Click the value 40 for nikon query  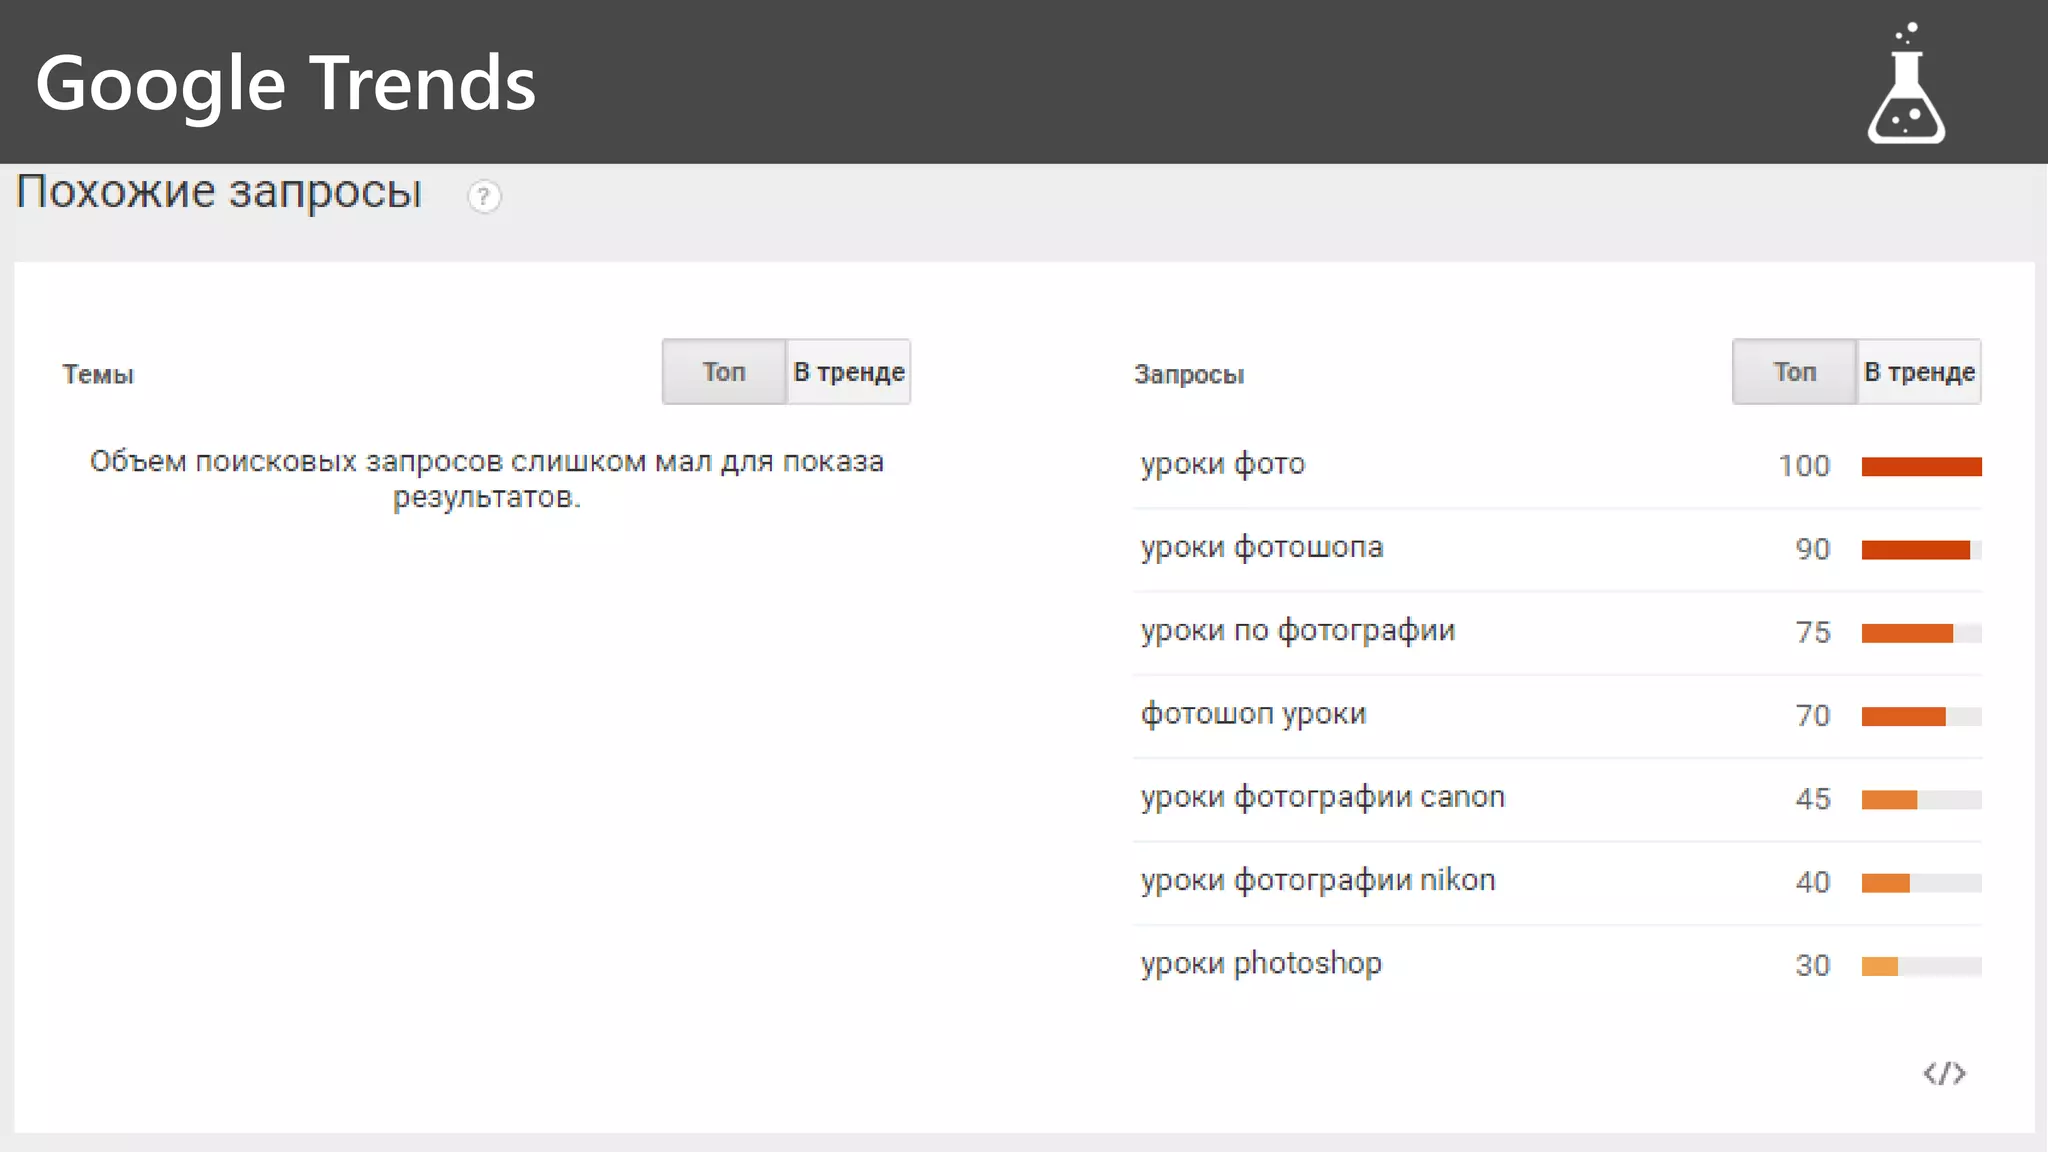(x=1812, y=882)
